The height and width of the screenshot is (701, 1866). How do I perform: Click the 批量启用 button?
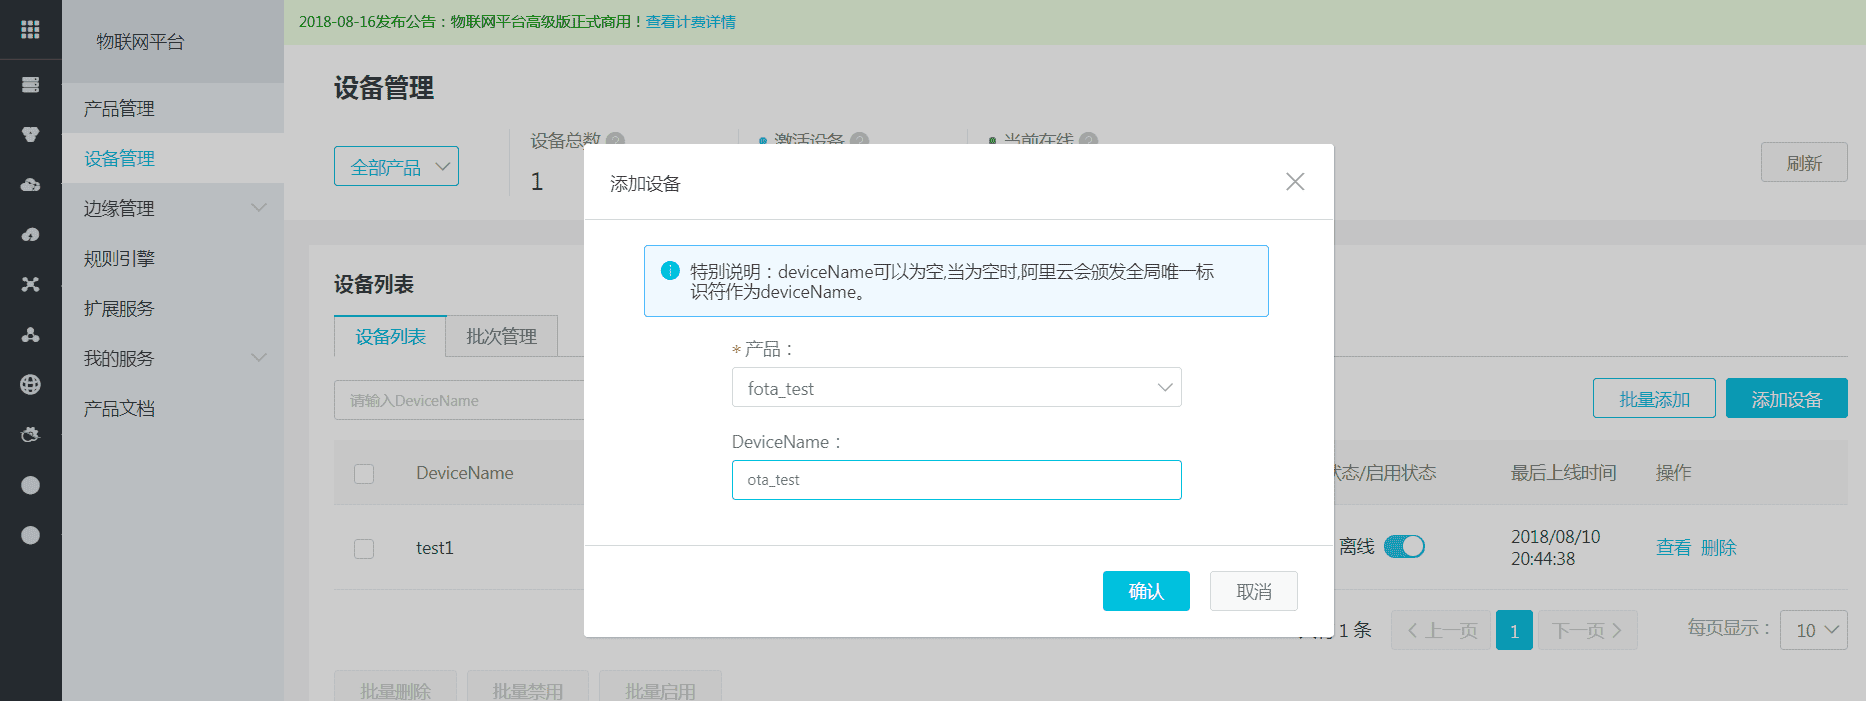660,687
